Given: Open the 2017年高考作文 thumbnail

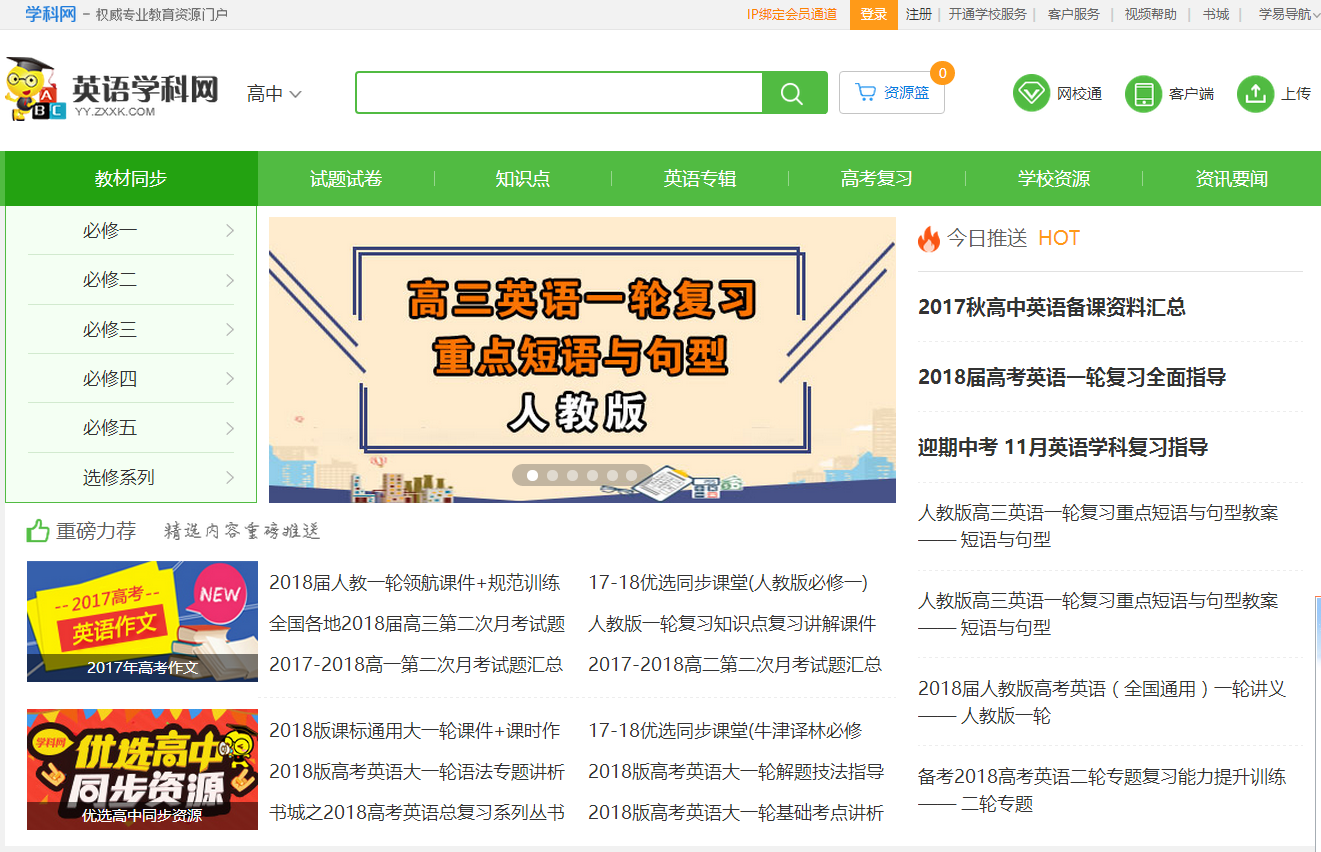Looking at the screenshot, I should [x=142, y=621].
